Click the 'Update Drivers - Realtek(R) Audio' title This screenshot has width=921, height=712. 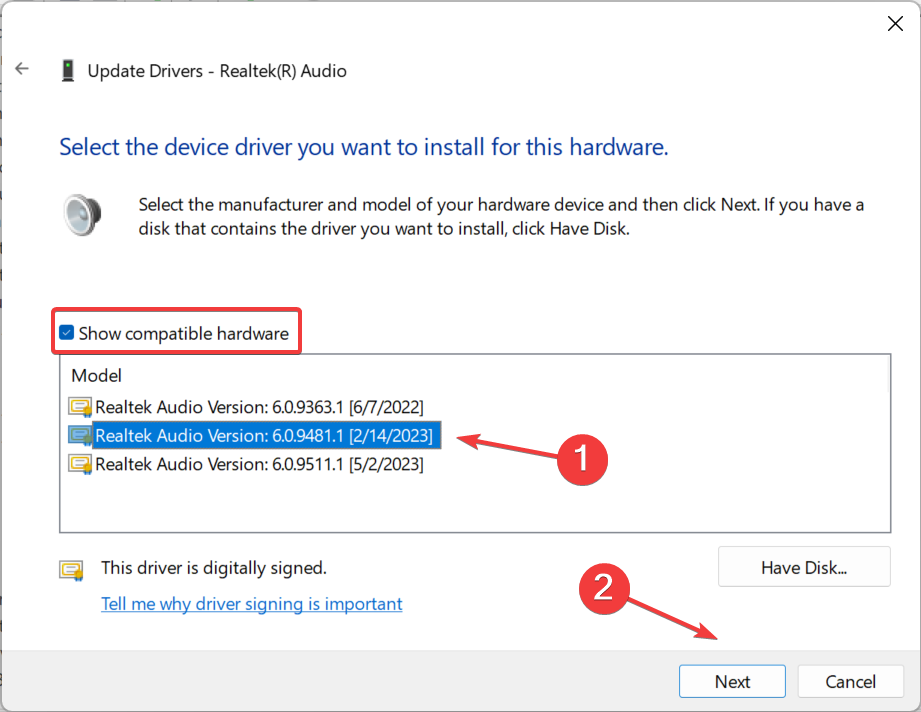point(217,71)
